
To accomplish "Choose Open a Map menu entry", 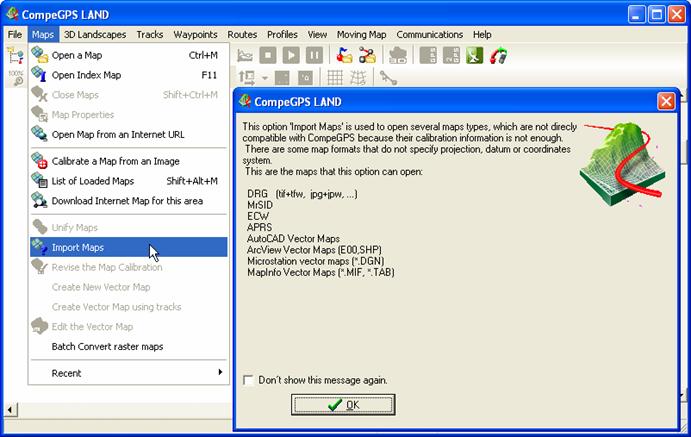I will (129, 55).
